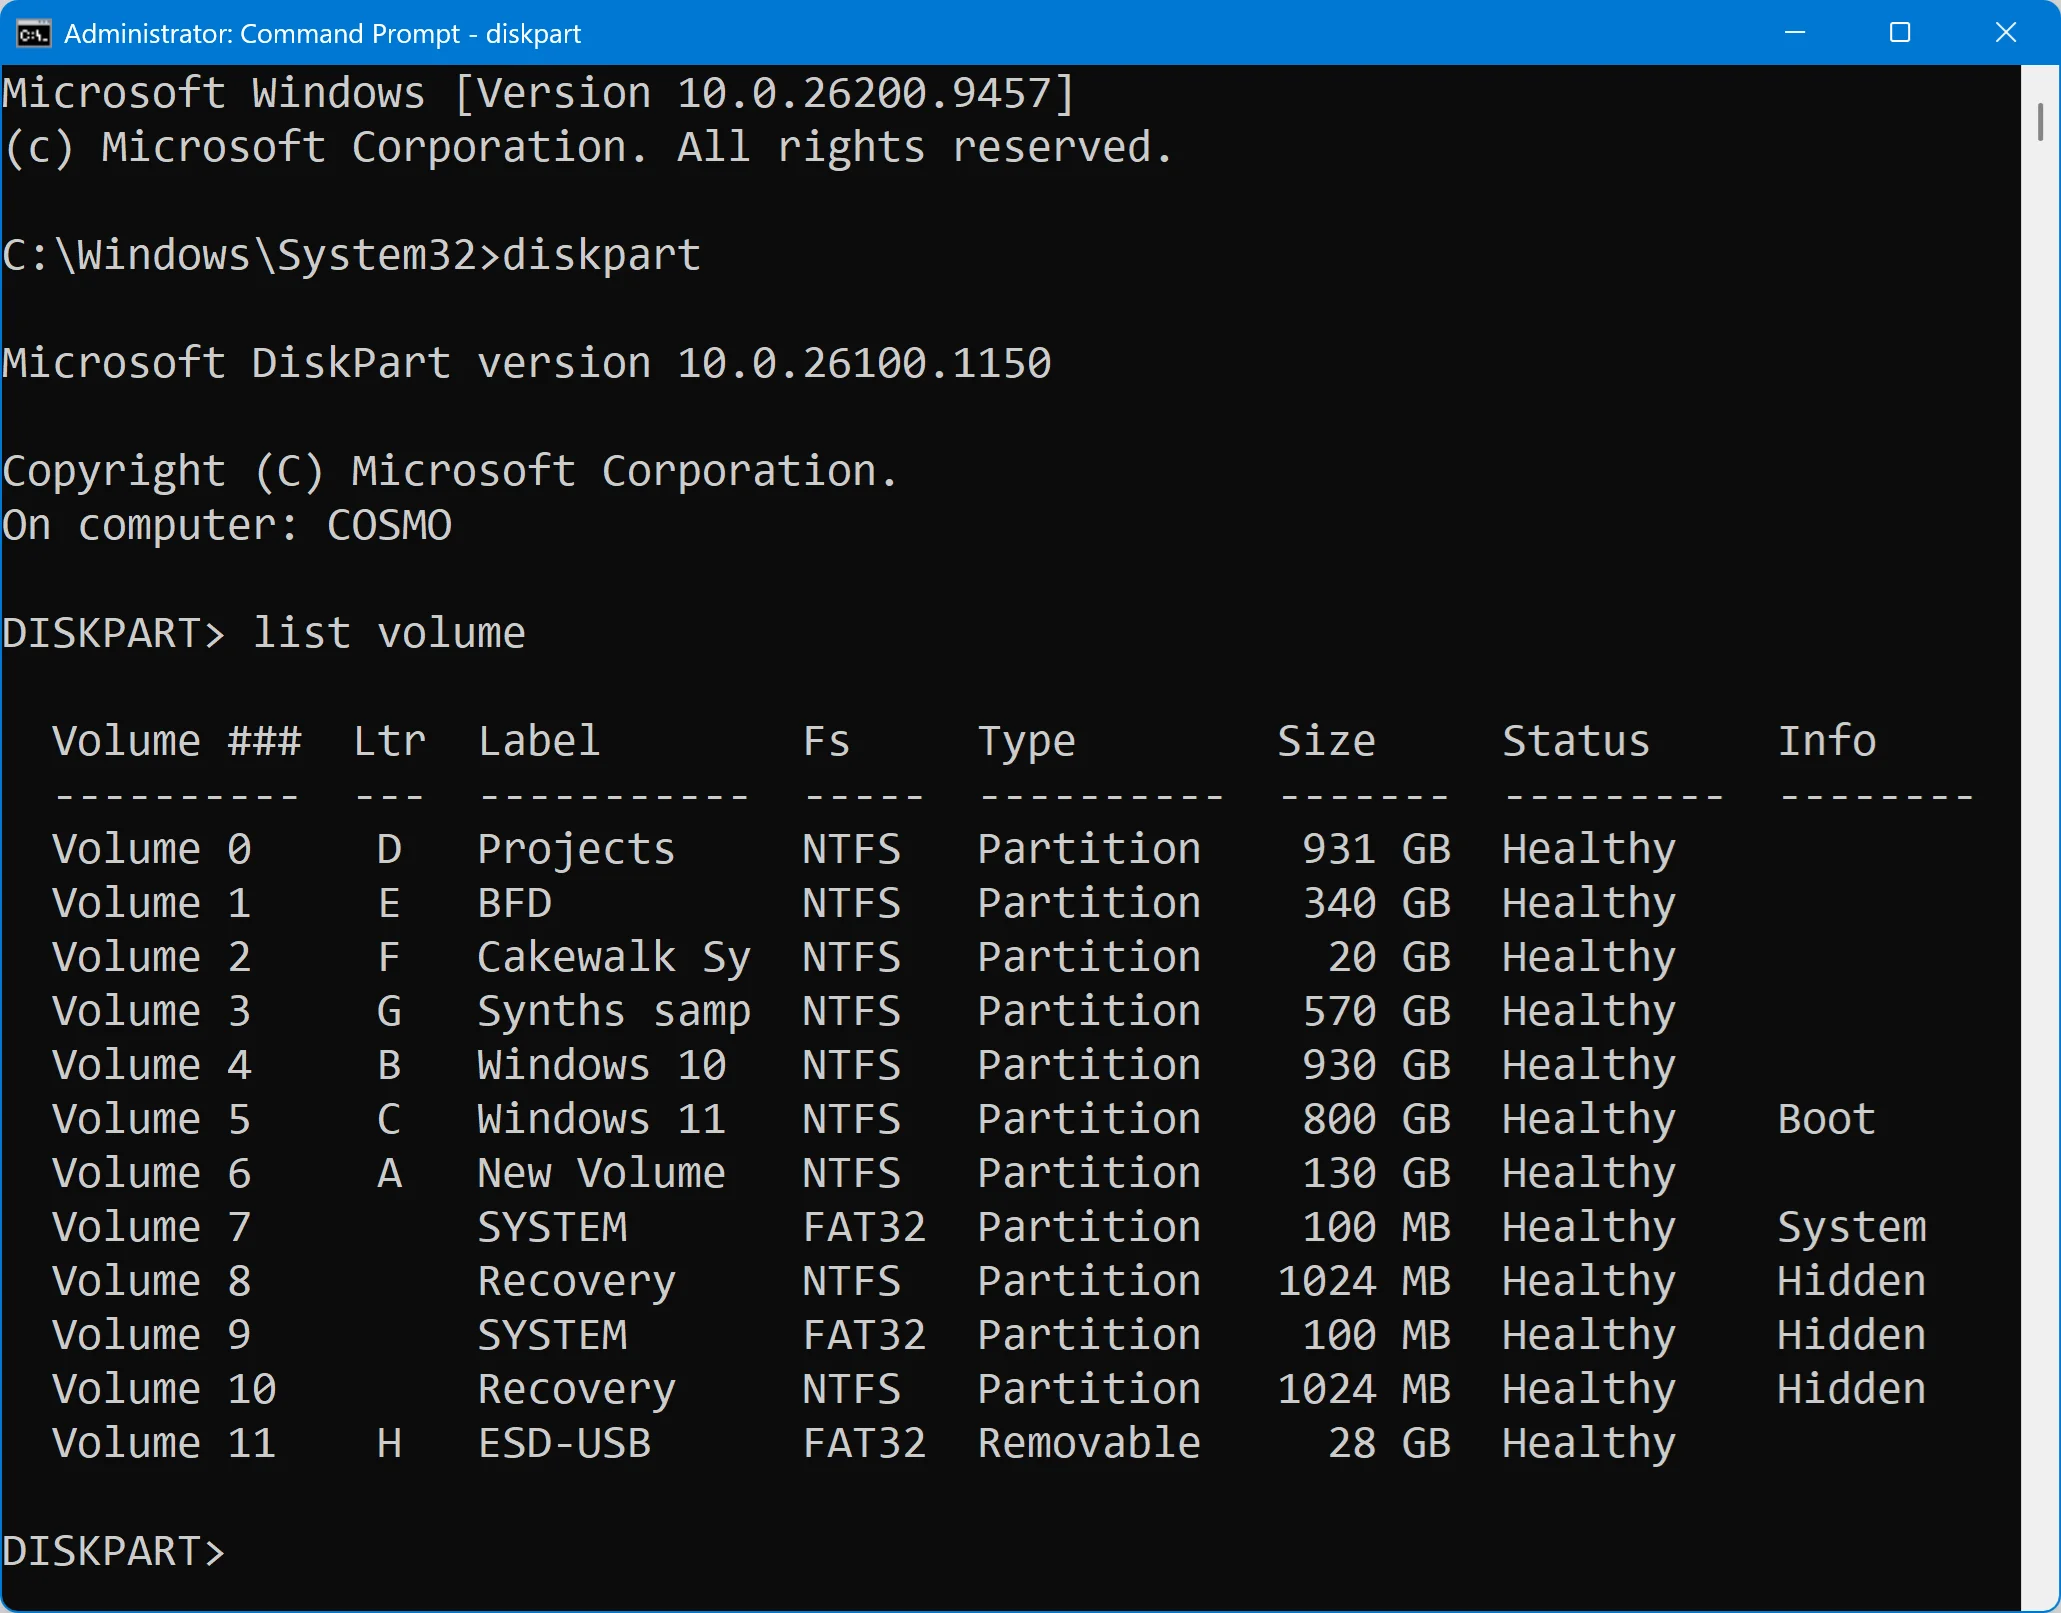Image resolution: width=2061 pixels, height=1613 pixels.
Task: Click the 'Volume 0' row label
Action: pyautogui.click(x=151, y=849)
